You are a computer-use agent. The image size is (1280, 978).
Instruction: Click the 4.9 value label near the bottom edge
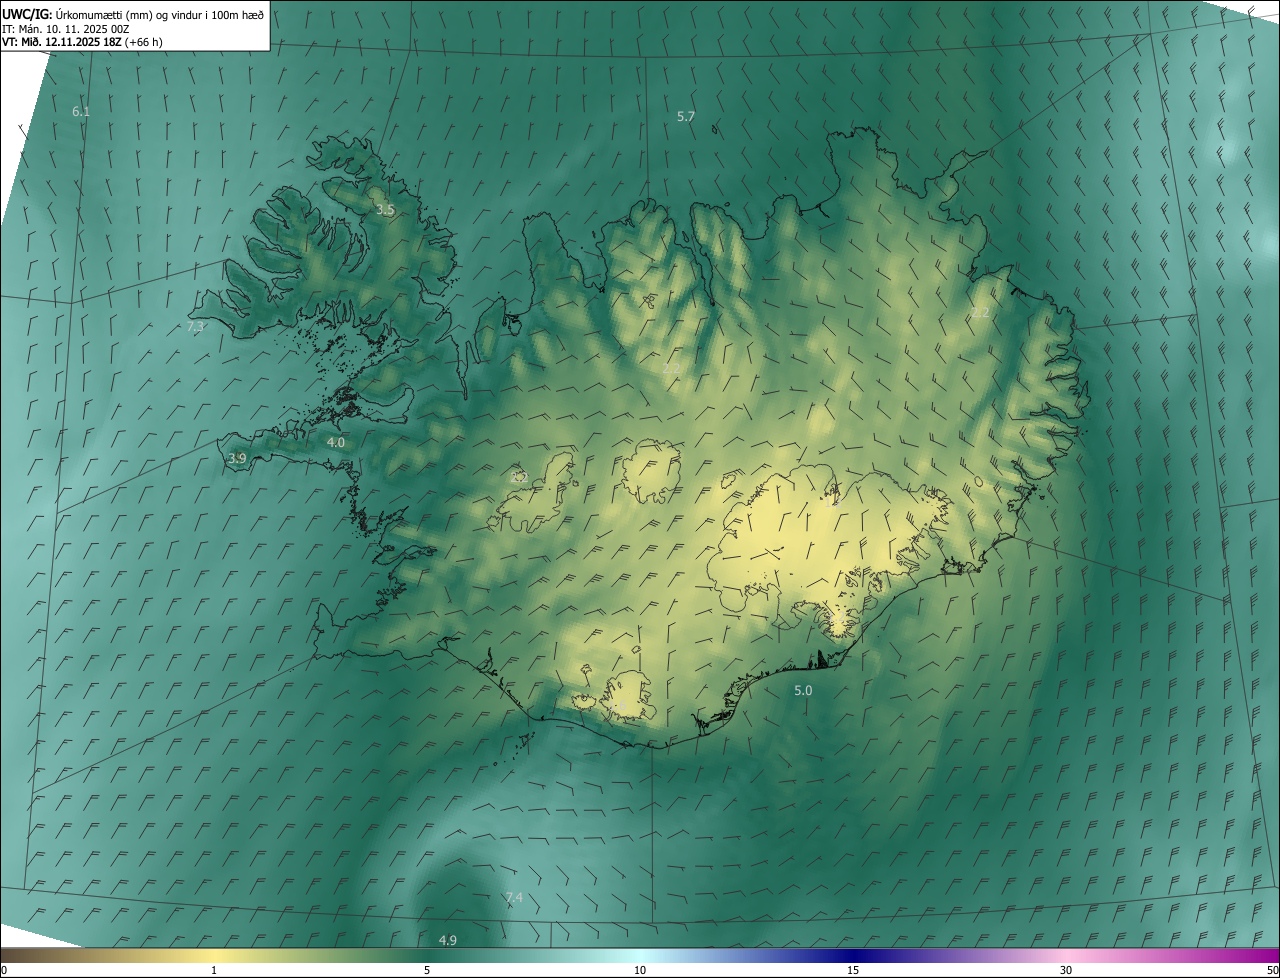point(448,940)
